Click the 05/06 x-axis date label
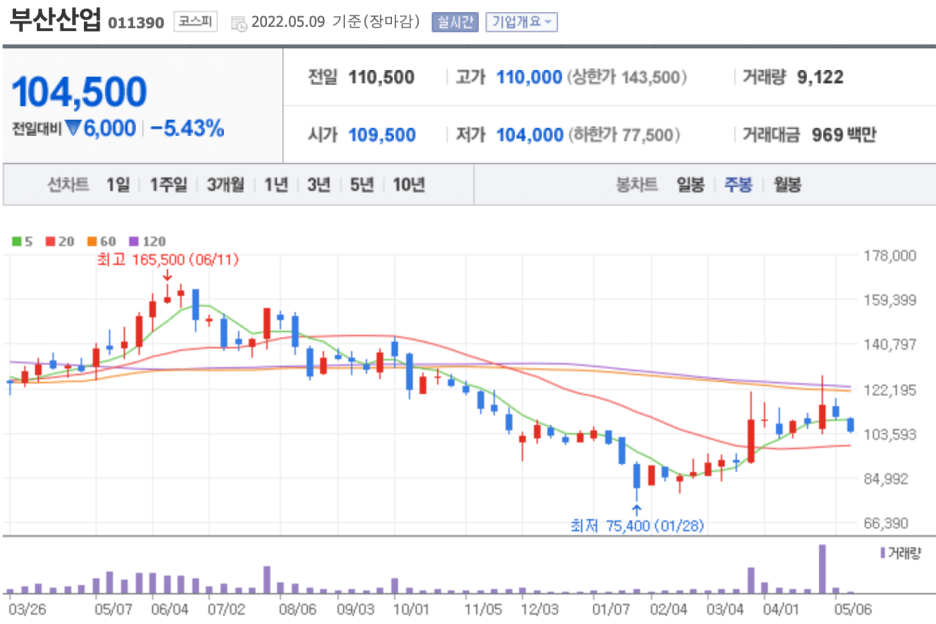The height and width of the screenshot is (624, 936). (852, 609)
